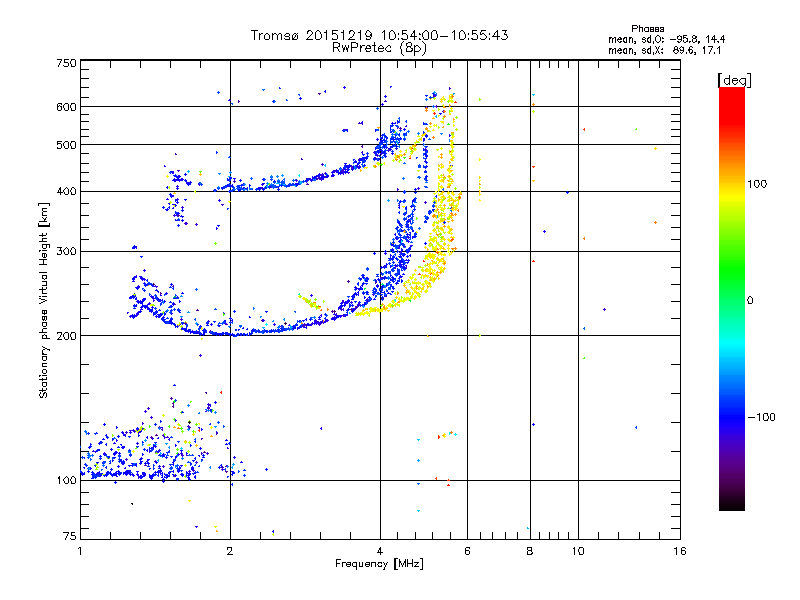Click the blue trace minimum at 2 MHz, 200 km
The height and width of the screenshot is (600, 800).
tap(230, 334)
